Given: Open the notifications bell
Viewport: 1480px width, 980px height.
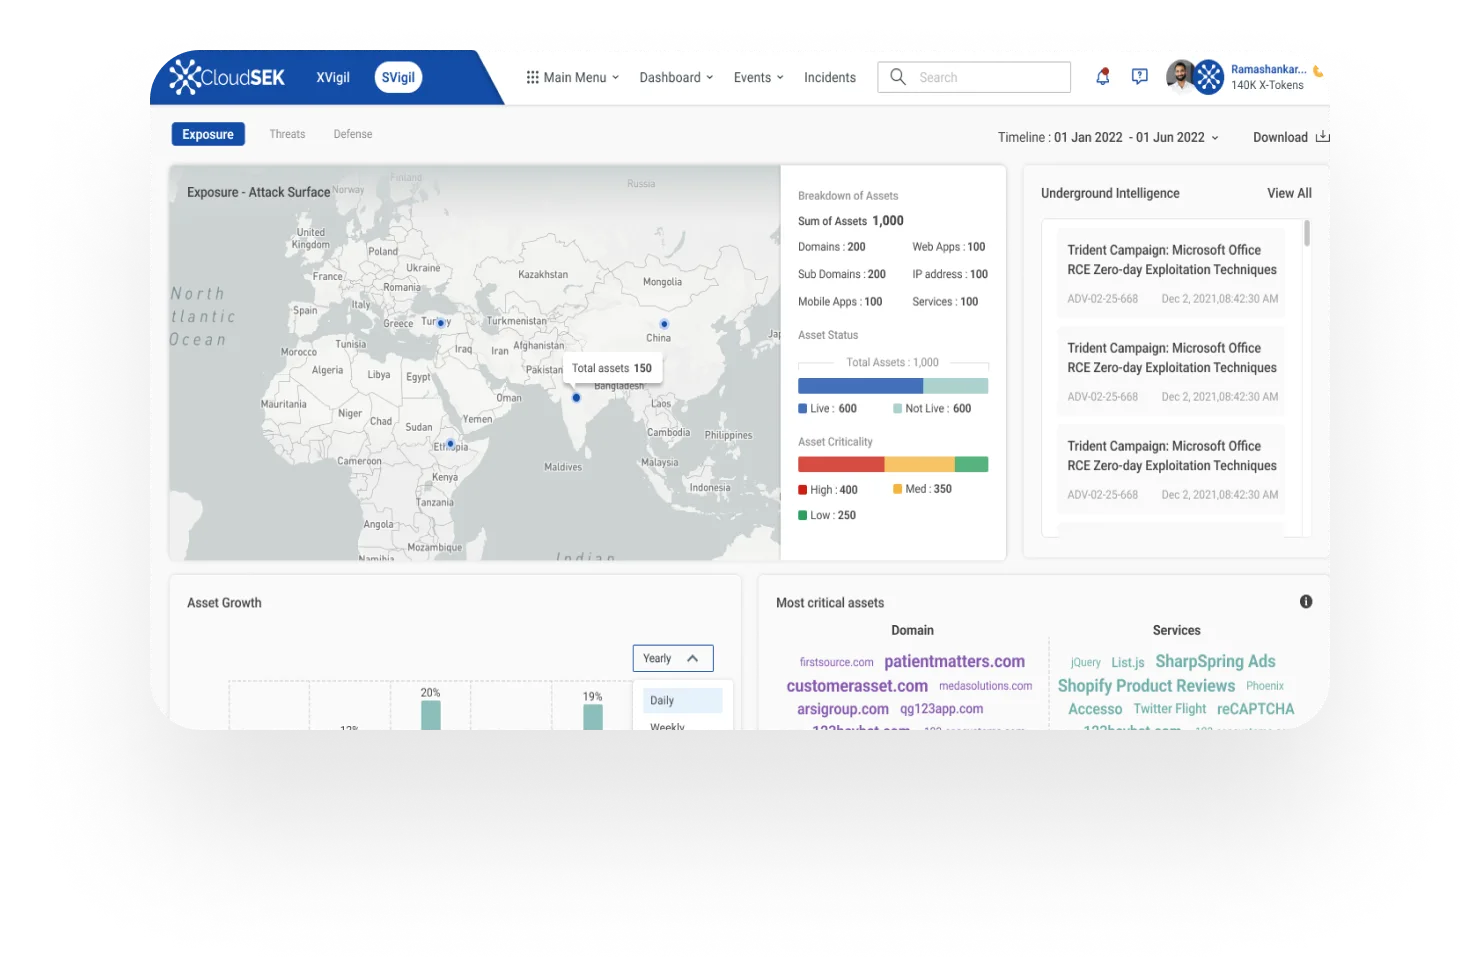Looking at the screenshot, I should pos(1102,77).
